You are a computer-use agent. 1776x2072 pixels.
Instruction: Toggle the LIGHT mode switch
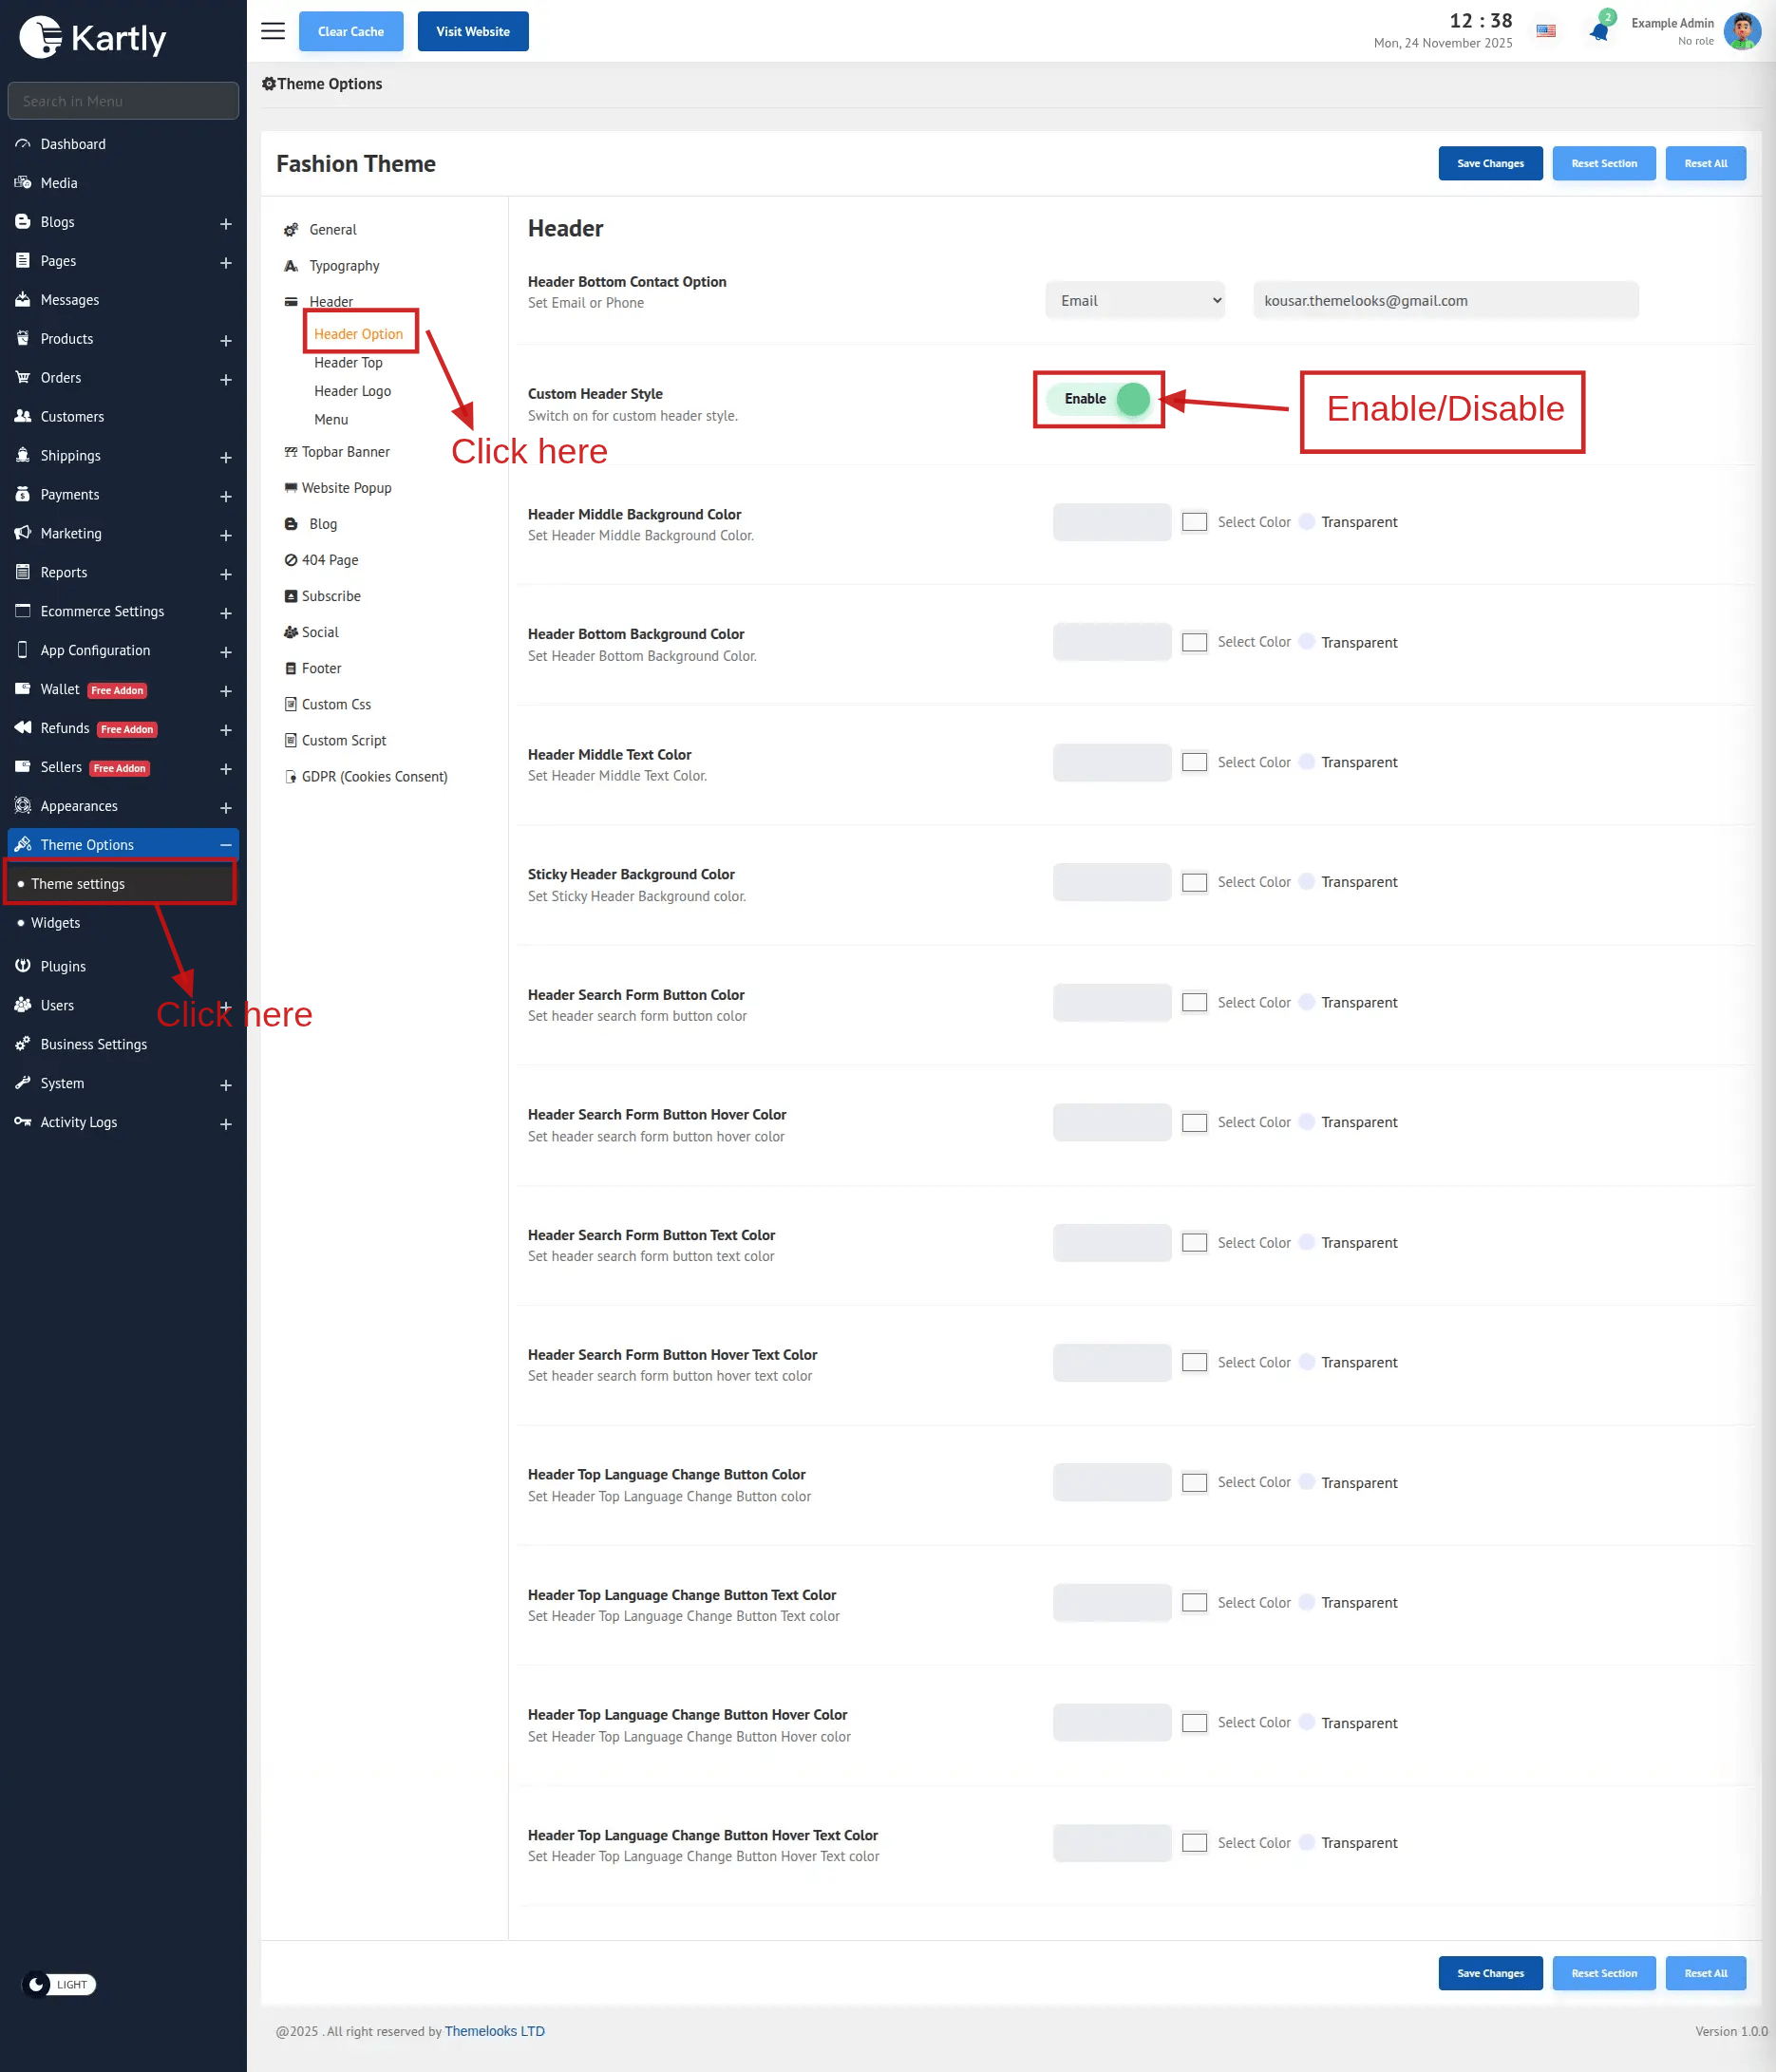click(x=59, y=1984)
